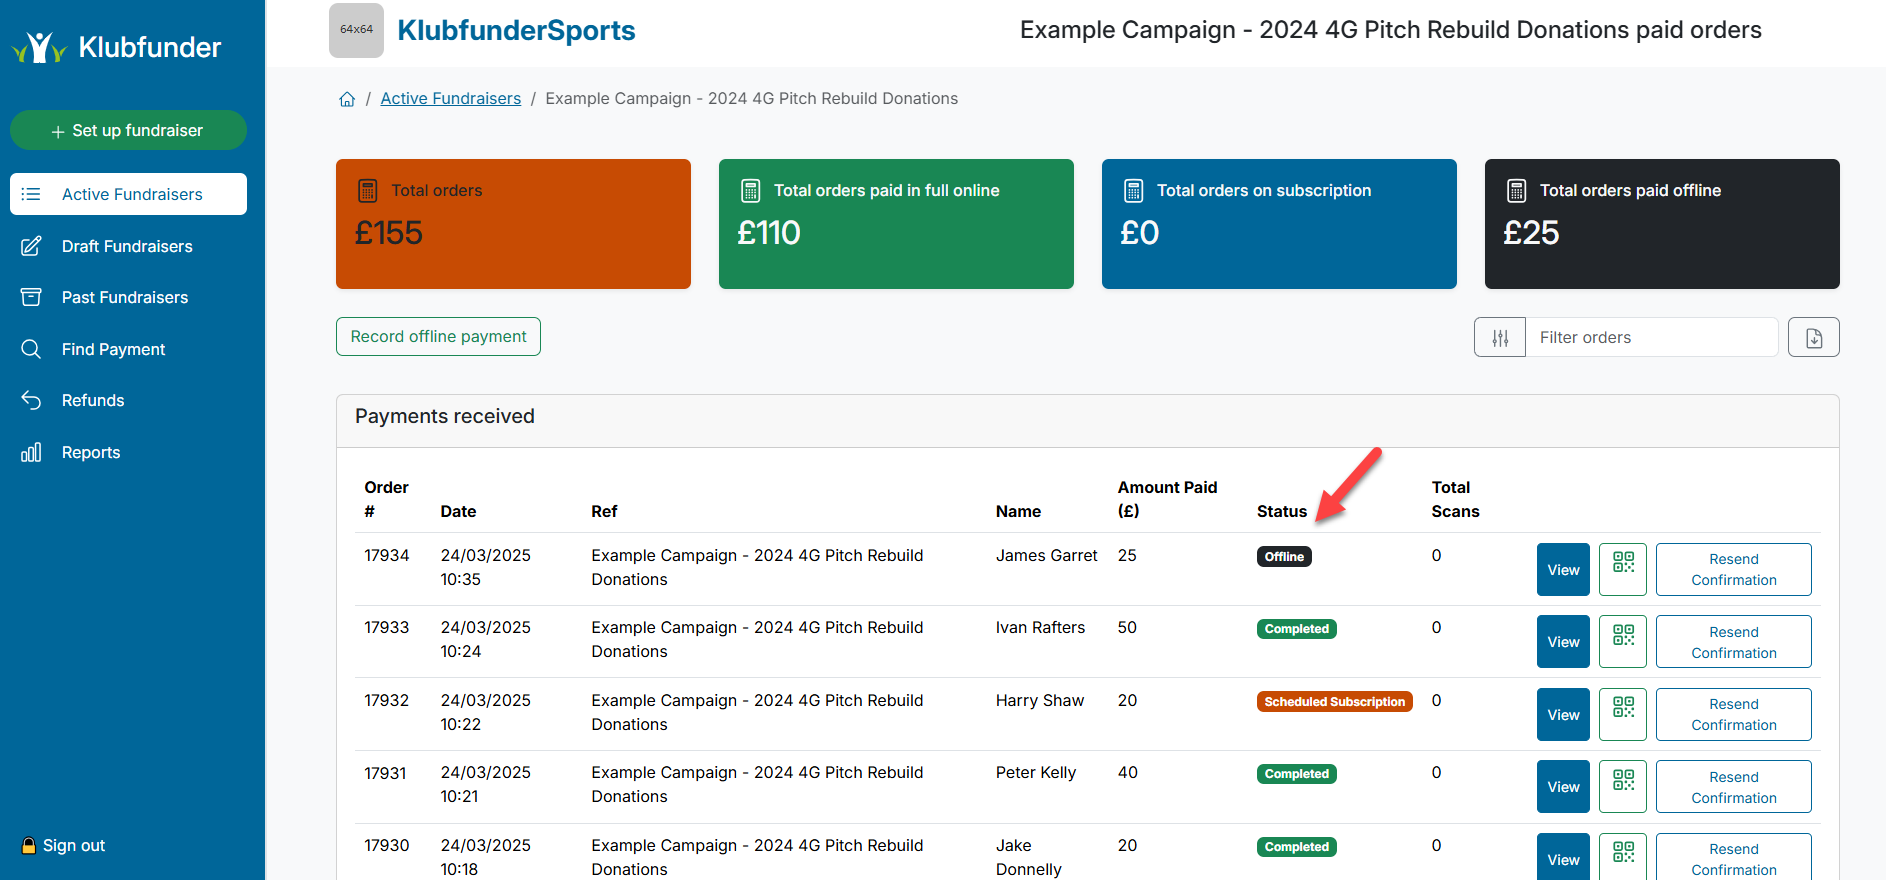Open Find Payment from sidebar
The width and height of the screenshot is (1886, 880).
[x=113, y=349]
